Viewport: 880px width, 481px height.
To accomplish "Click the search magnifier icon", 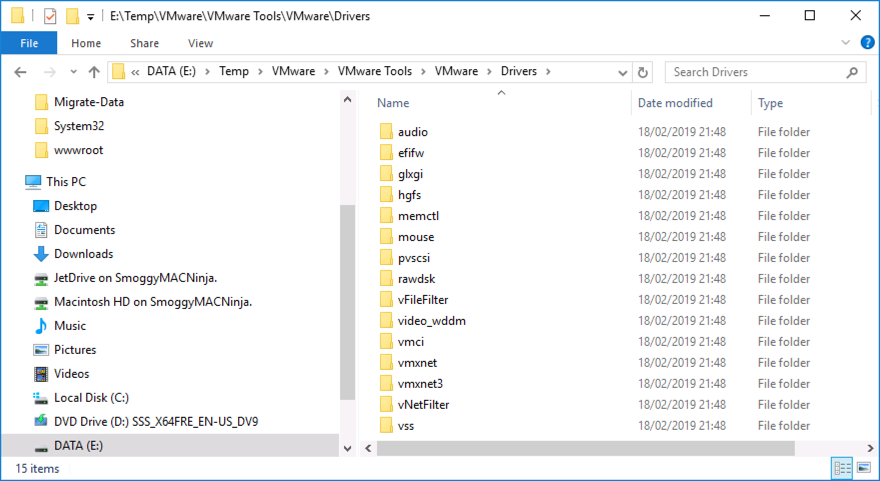I will click(x=852, y=72).
